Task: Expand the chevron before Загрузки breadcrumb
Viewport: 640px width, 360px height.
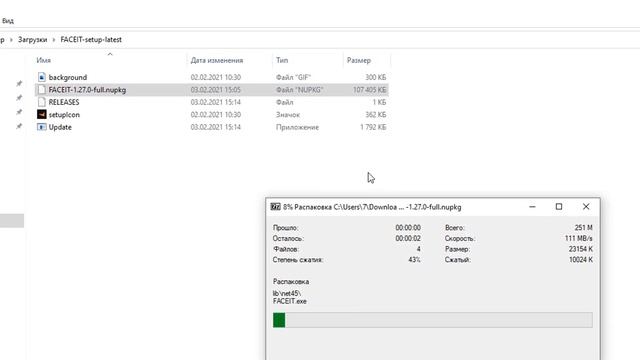Action: tap(11, 40)
